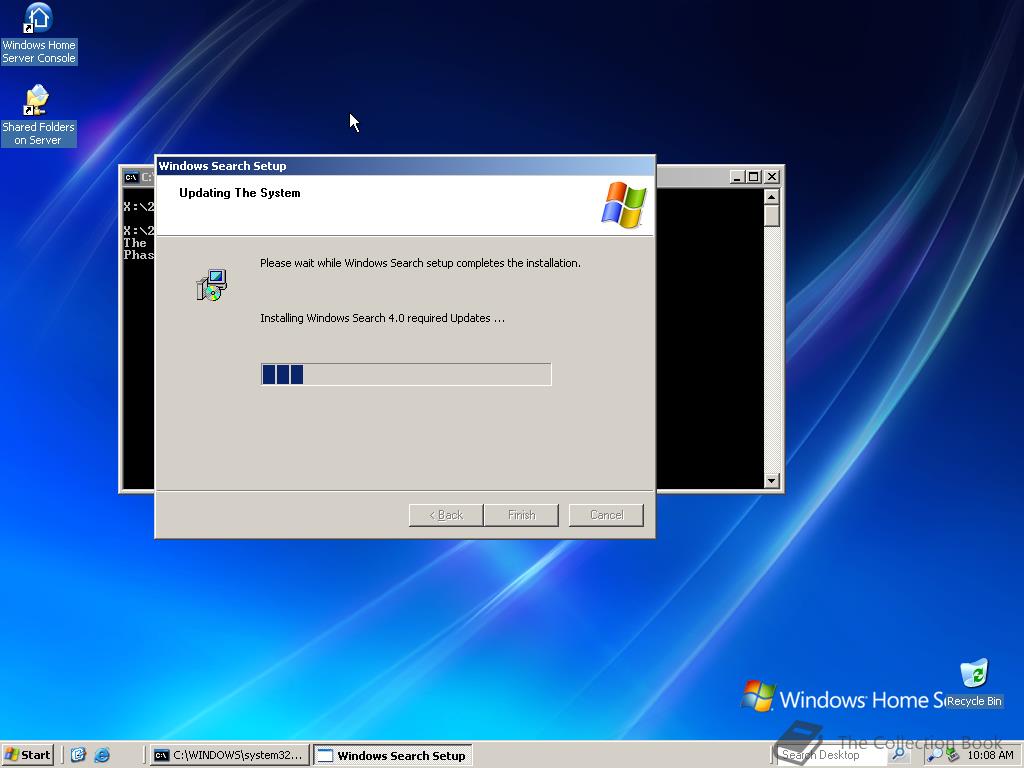Close the command prompt window
The image size is (1024, 768).
click(772, 177)
